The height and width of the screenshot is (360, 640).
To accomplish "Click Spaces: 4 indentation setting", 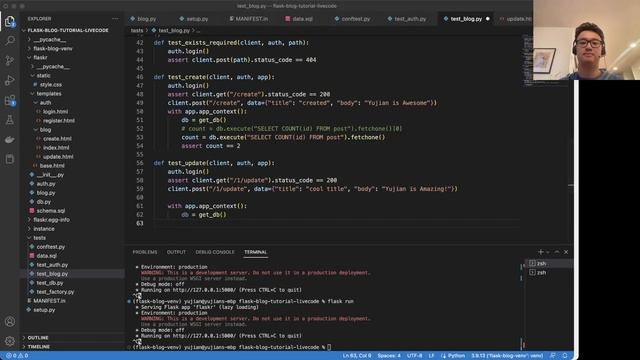I will [x=389, y=356].
